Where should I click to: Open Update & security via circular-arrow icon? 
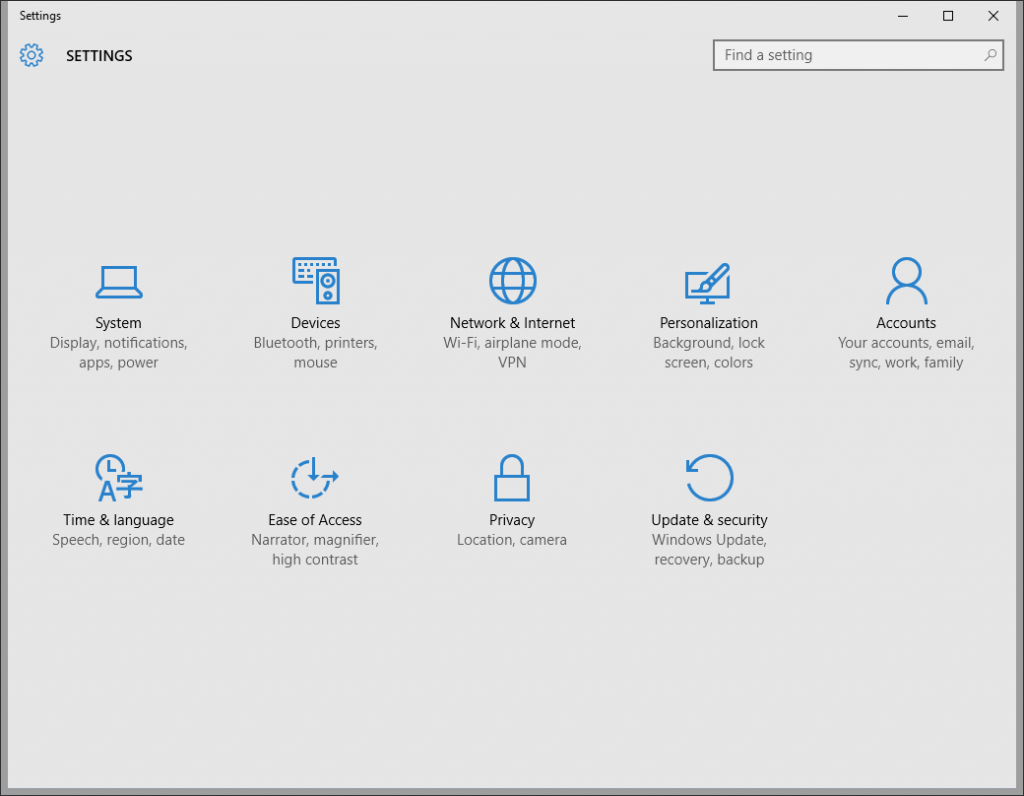click(x=708, y=477)
